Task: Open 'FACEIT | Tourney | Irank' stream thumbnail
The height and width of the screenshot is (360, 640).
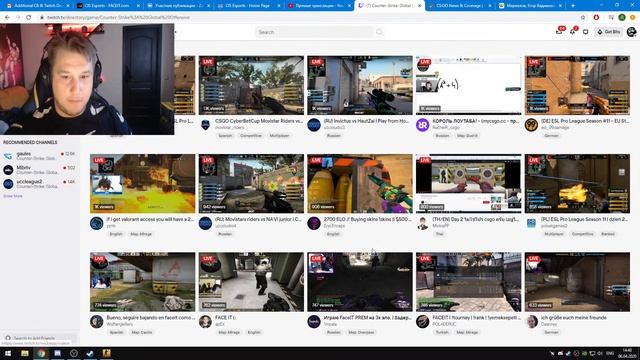Action: [x=468, y=282]
